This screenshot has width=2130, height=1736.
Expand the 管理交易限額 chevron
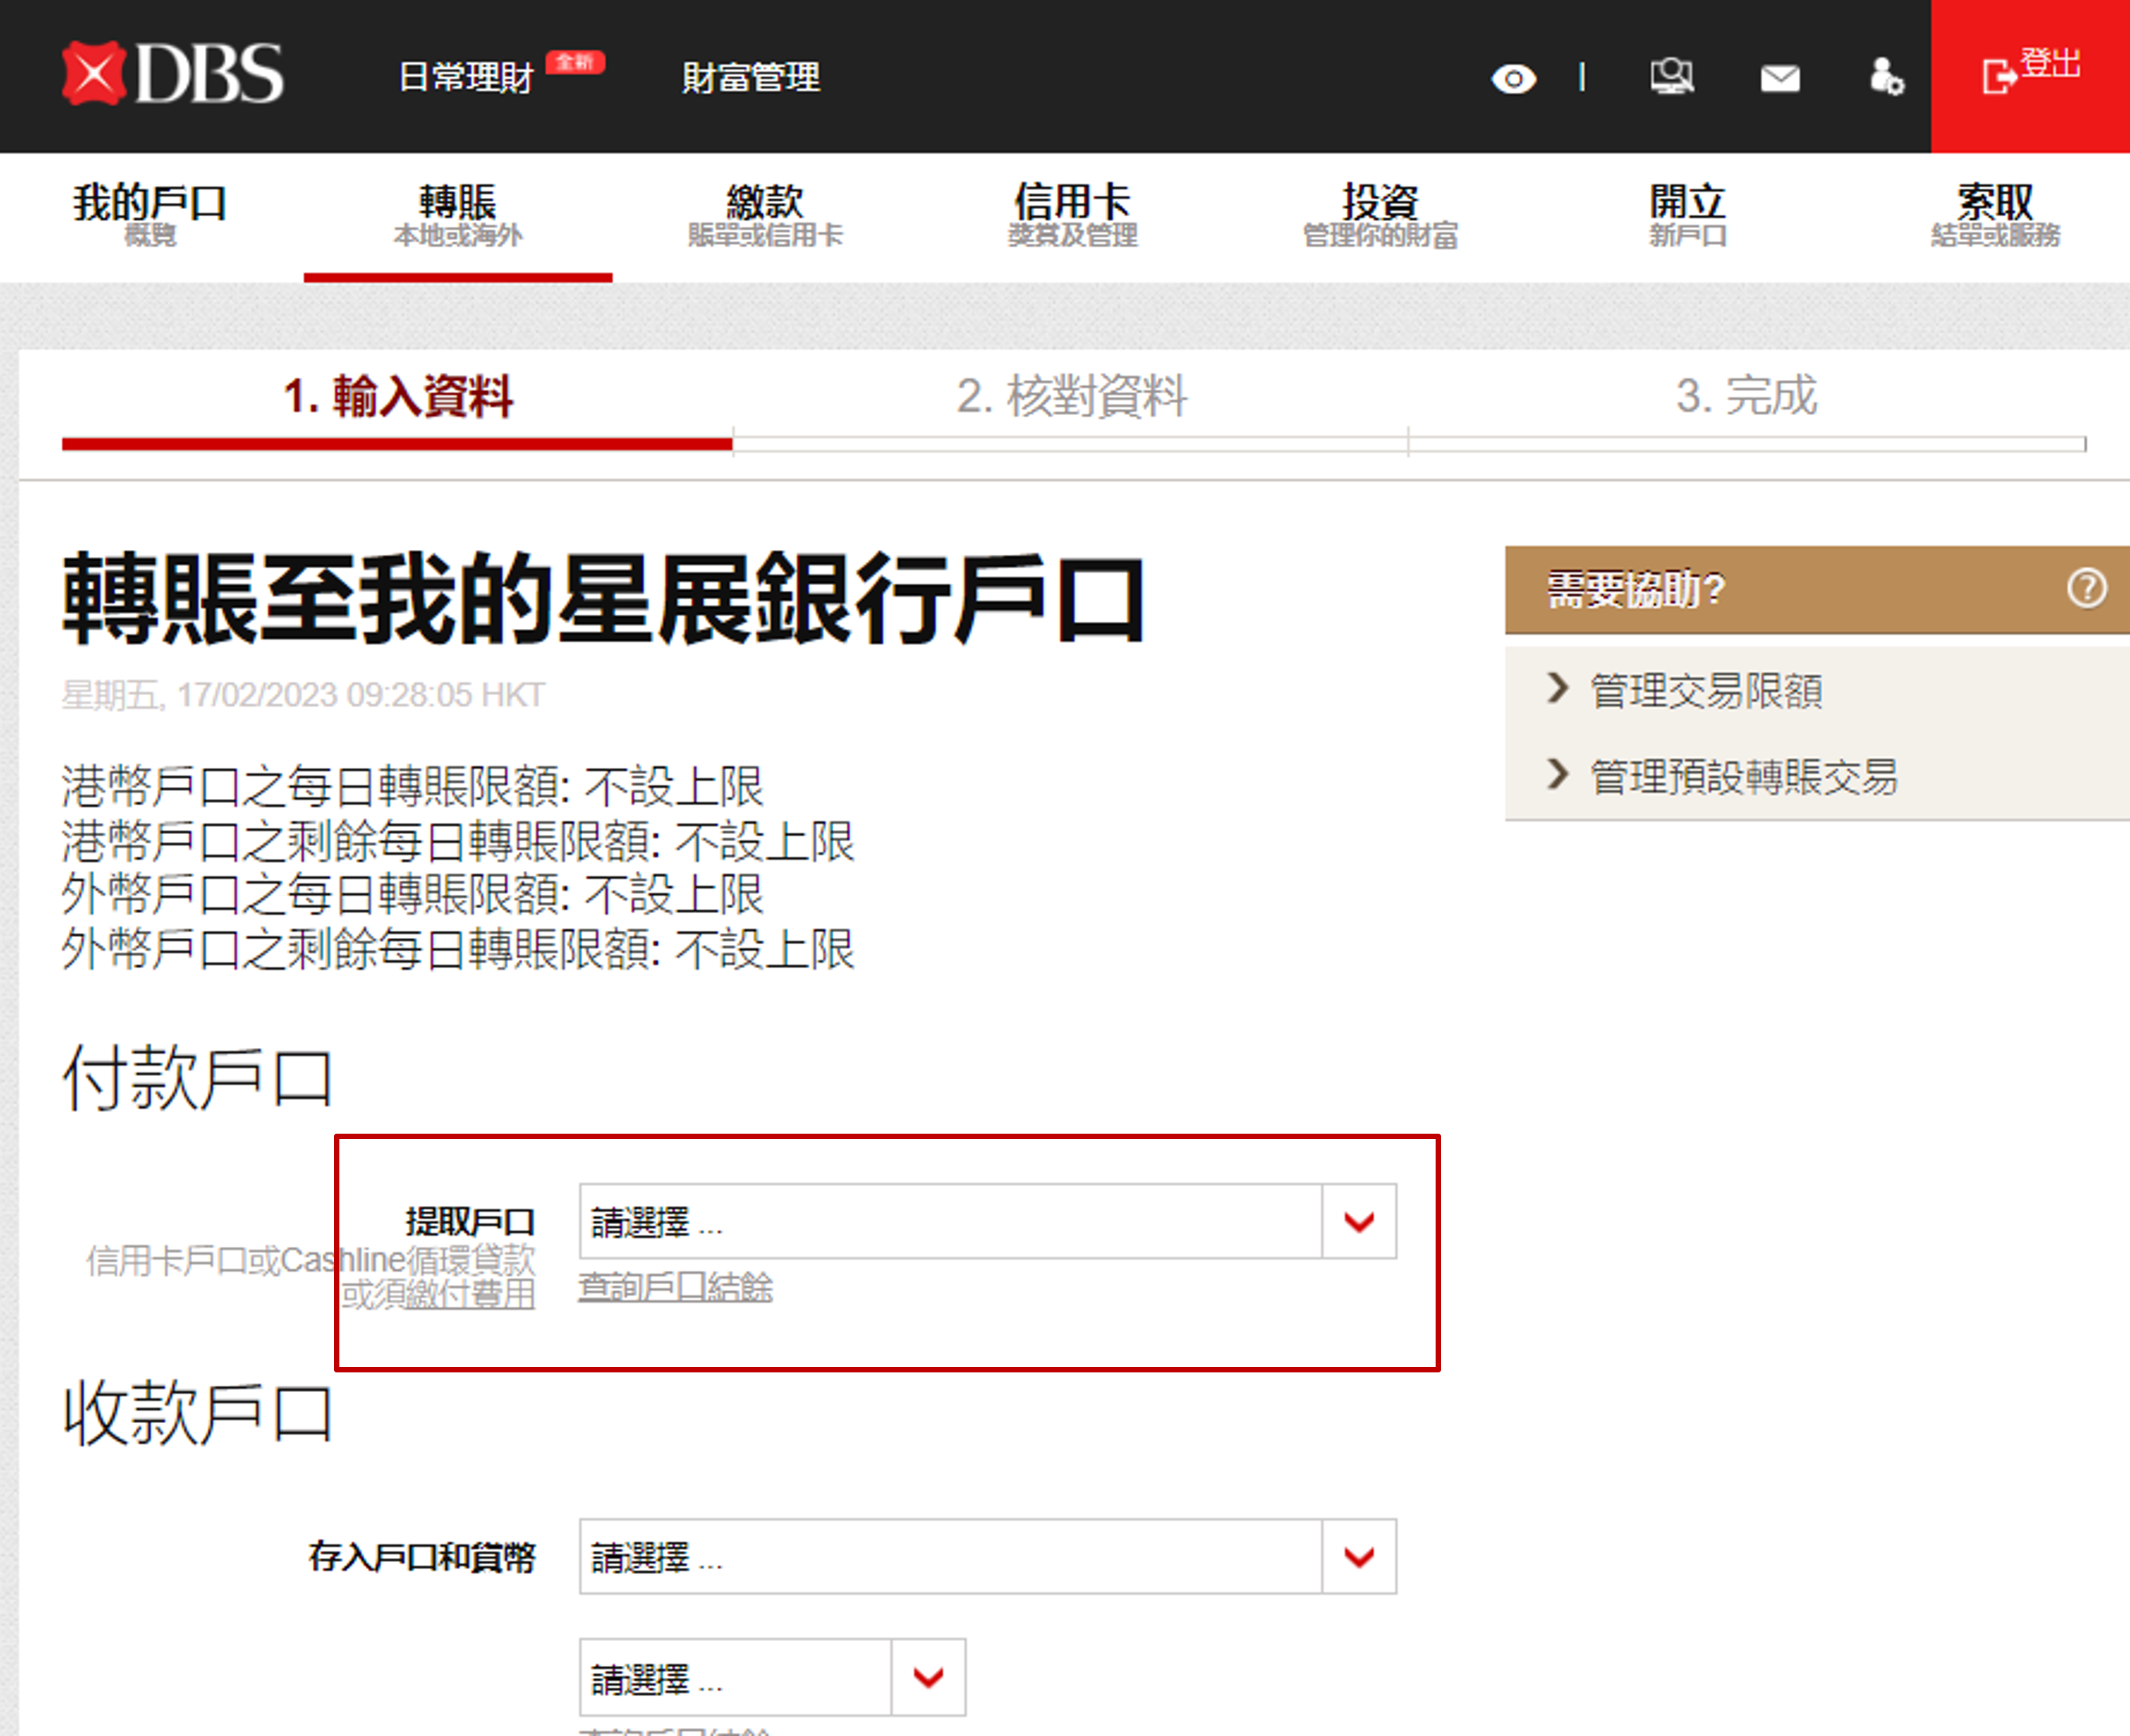pyautogui.click(x=1557, y=688)
